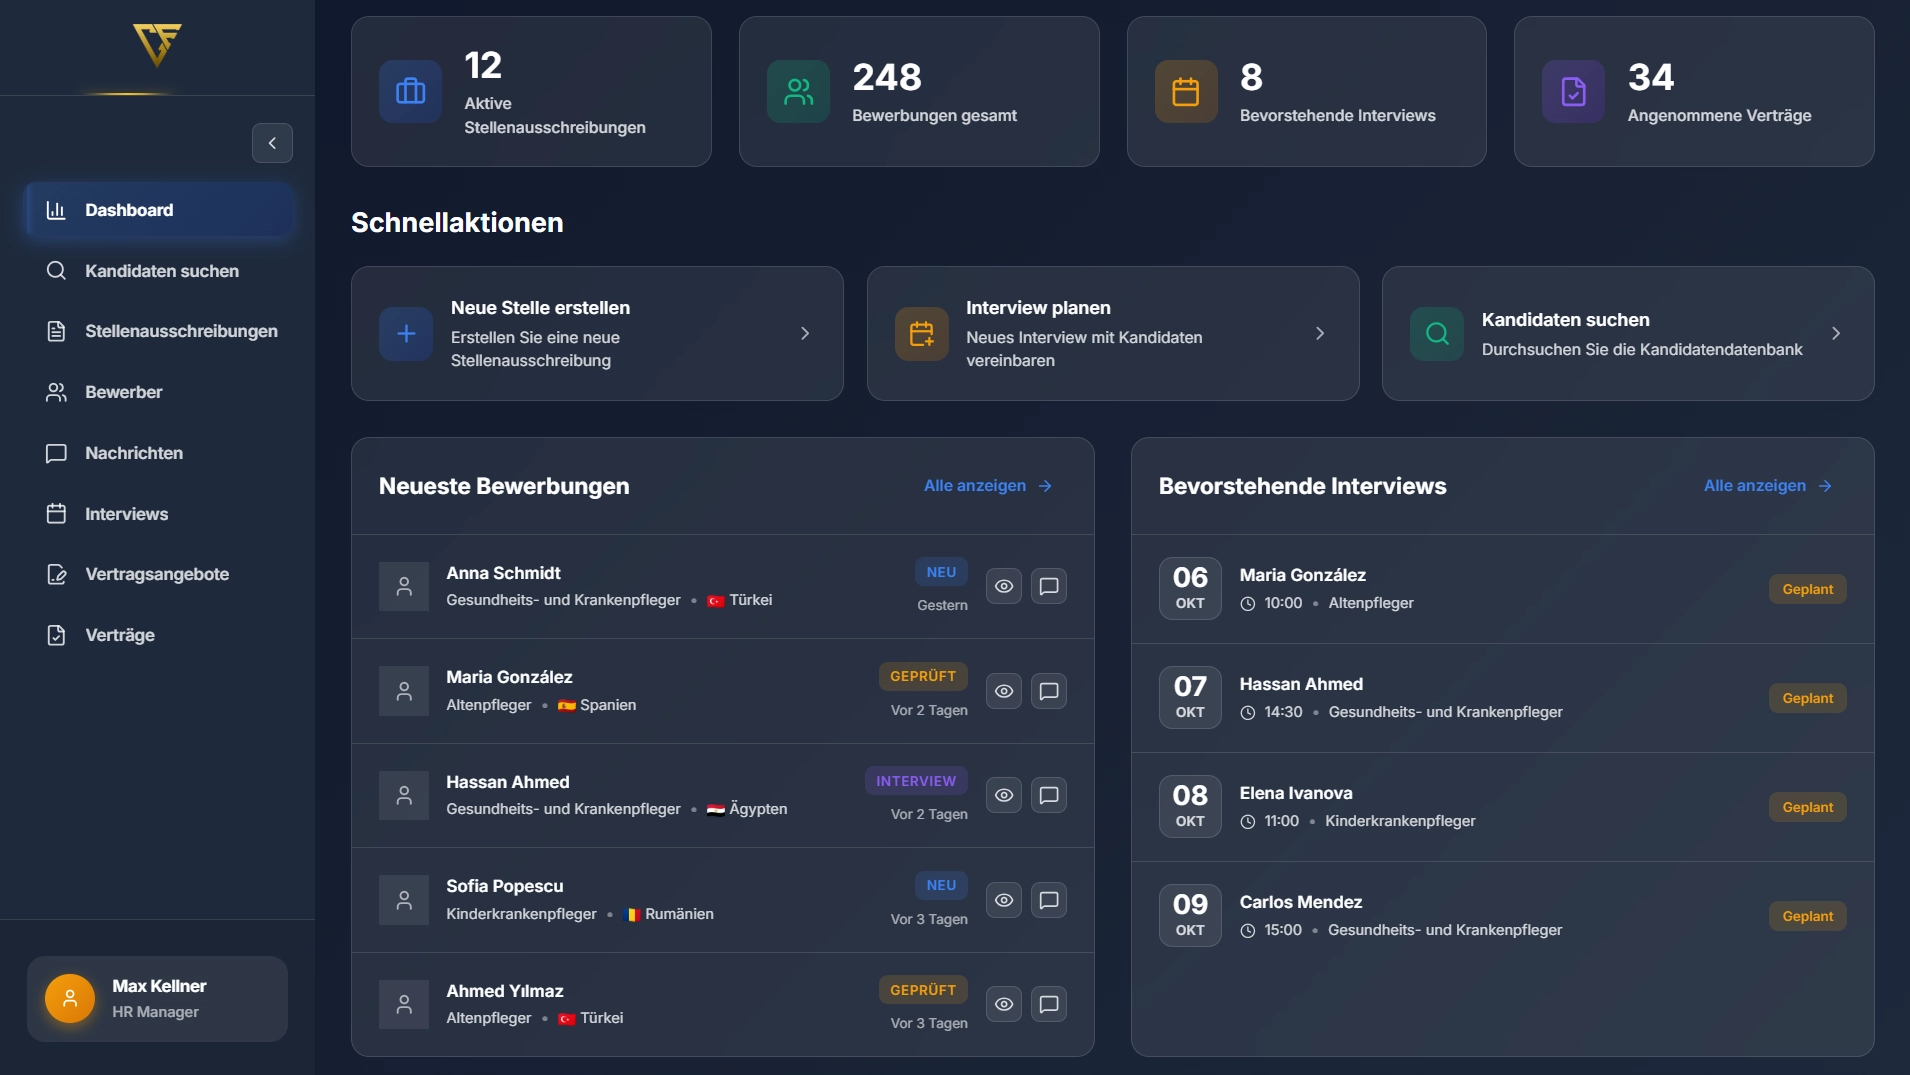Viewport: 1910px width, 1075px height.
Task: Open message icon for Anna Schmidt
Action: click(x=1048, y=587)
